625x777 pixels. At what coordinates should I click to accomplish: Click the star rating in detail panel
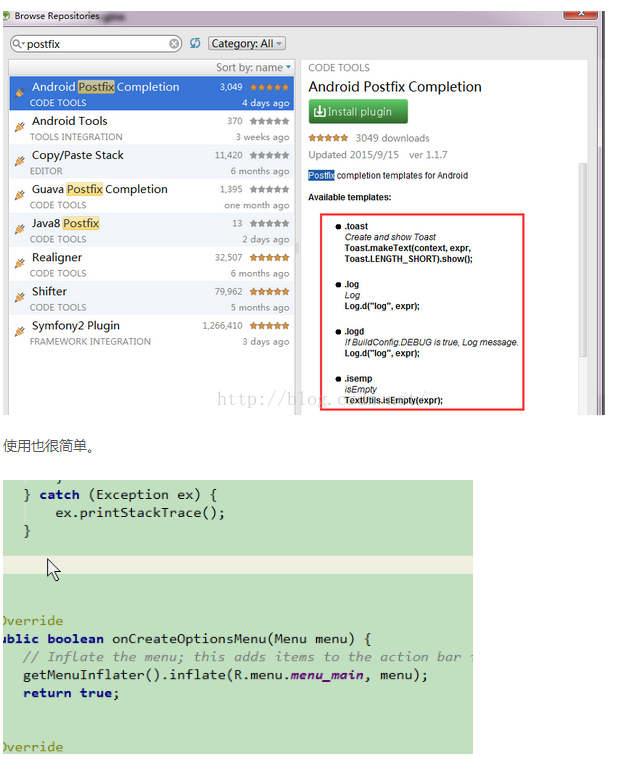tap(328, 138)
